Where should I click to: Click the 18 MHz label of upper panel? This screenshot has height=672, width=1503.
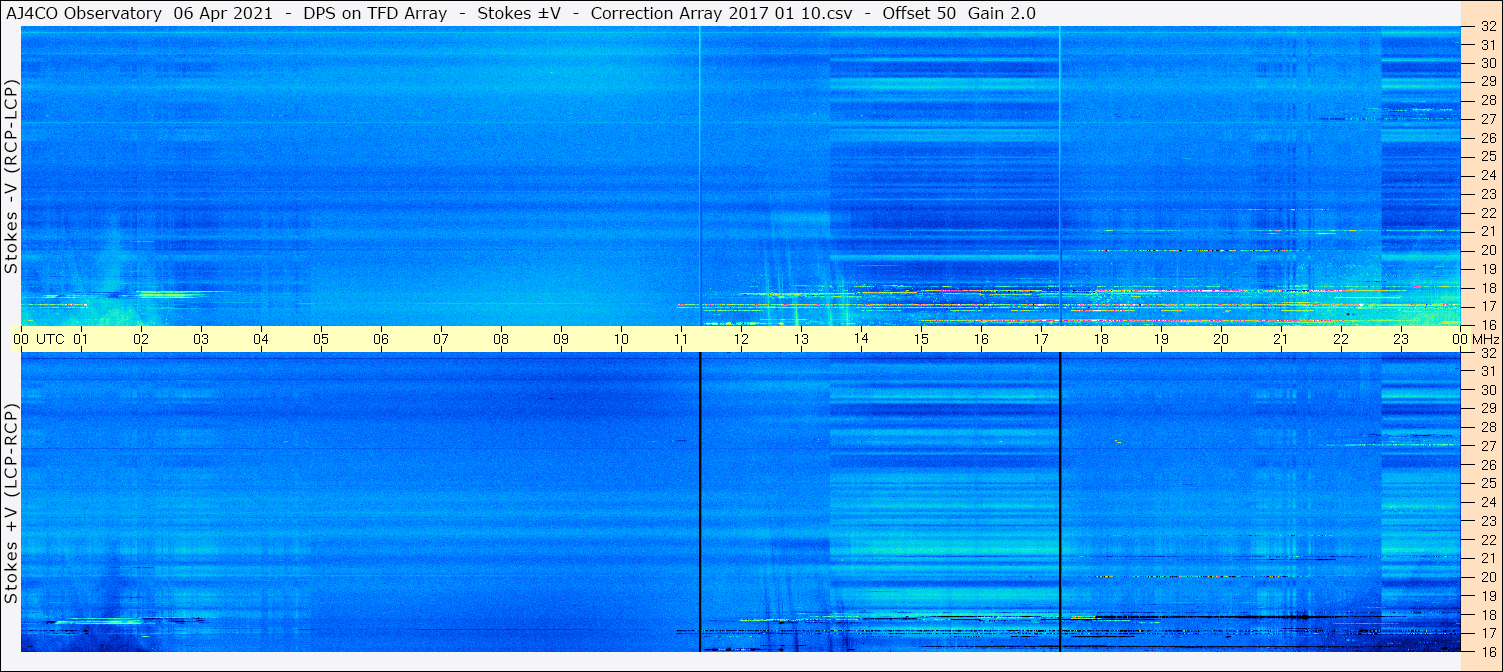point(1487,288)
